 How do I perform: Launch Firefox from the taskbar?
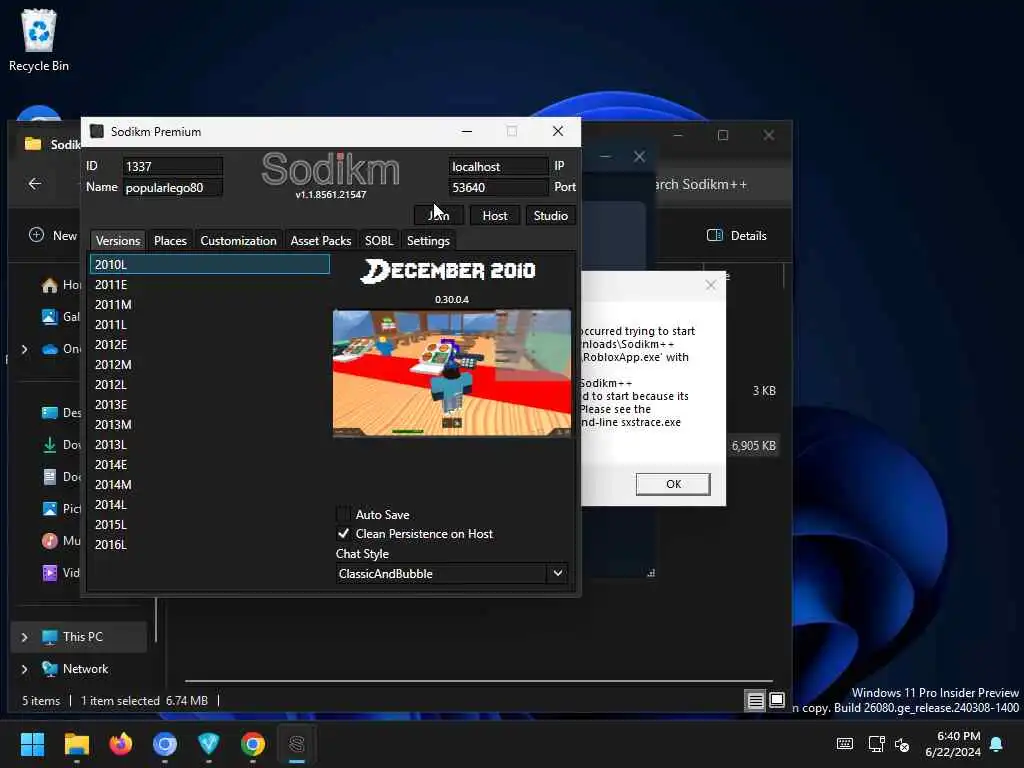coord(121,744)
